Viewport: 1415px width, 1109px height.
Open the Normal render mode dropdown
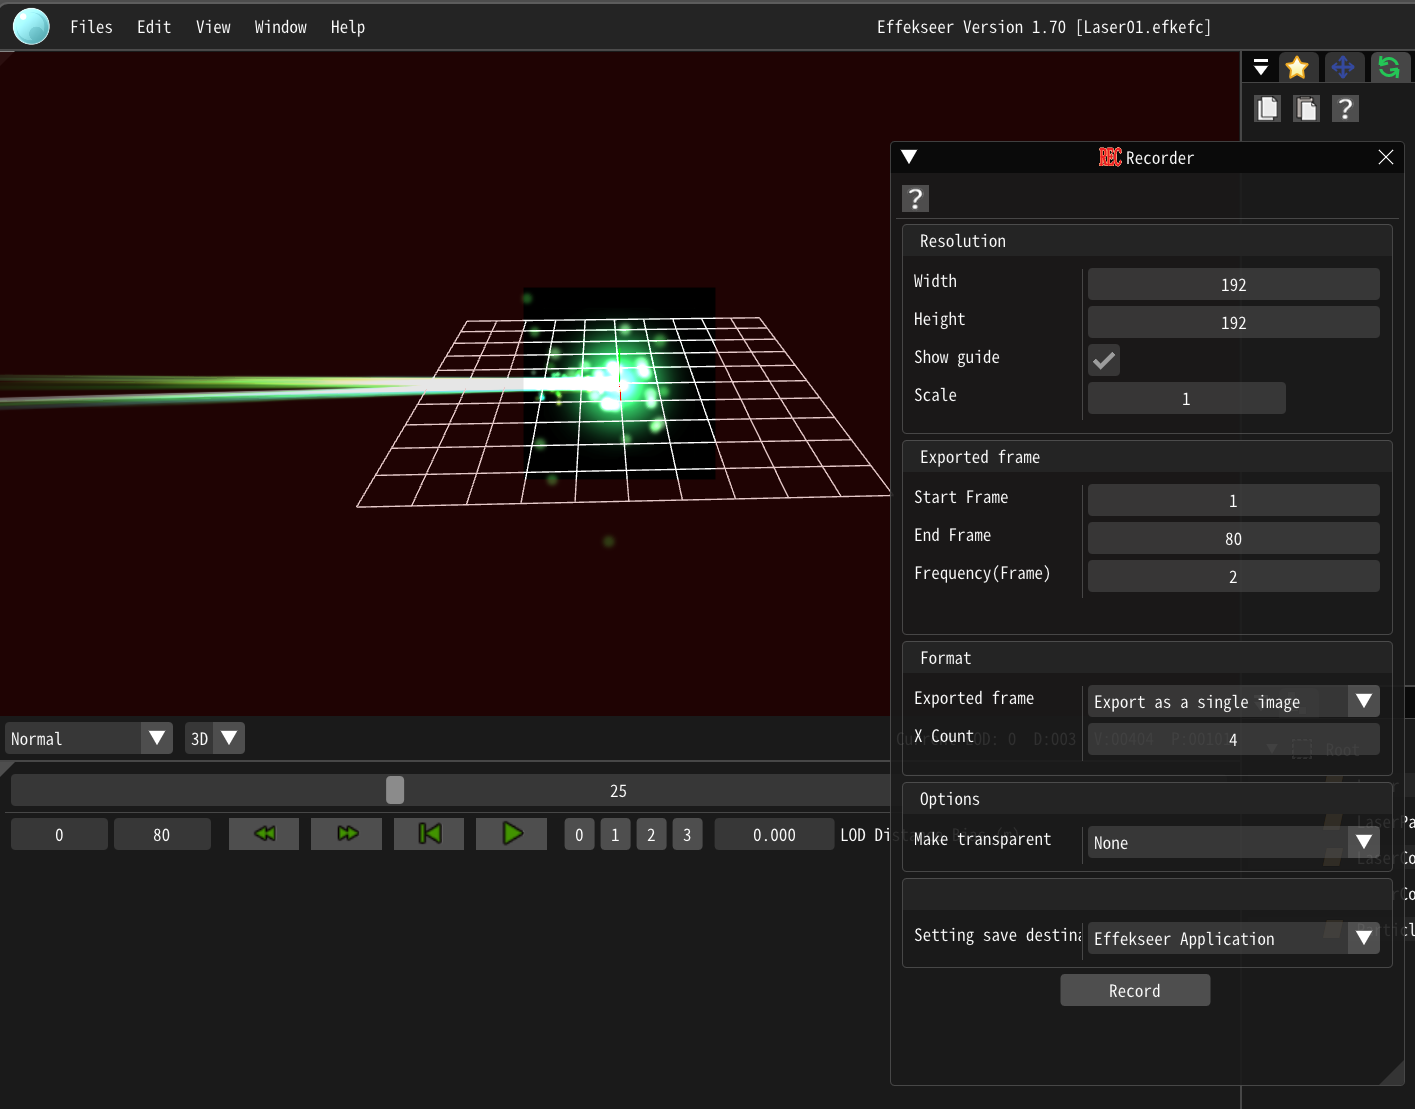(x=88, y=738)
